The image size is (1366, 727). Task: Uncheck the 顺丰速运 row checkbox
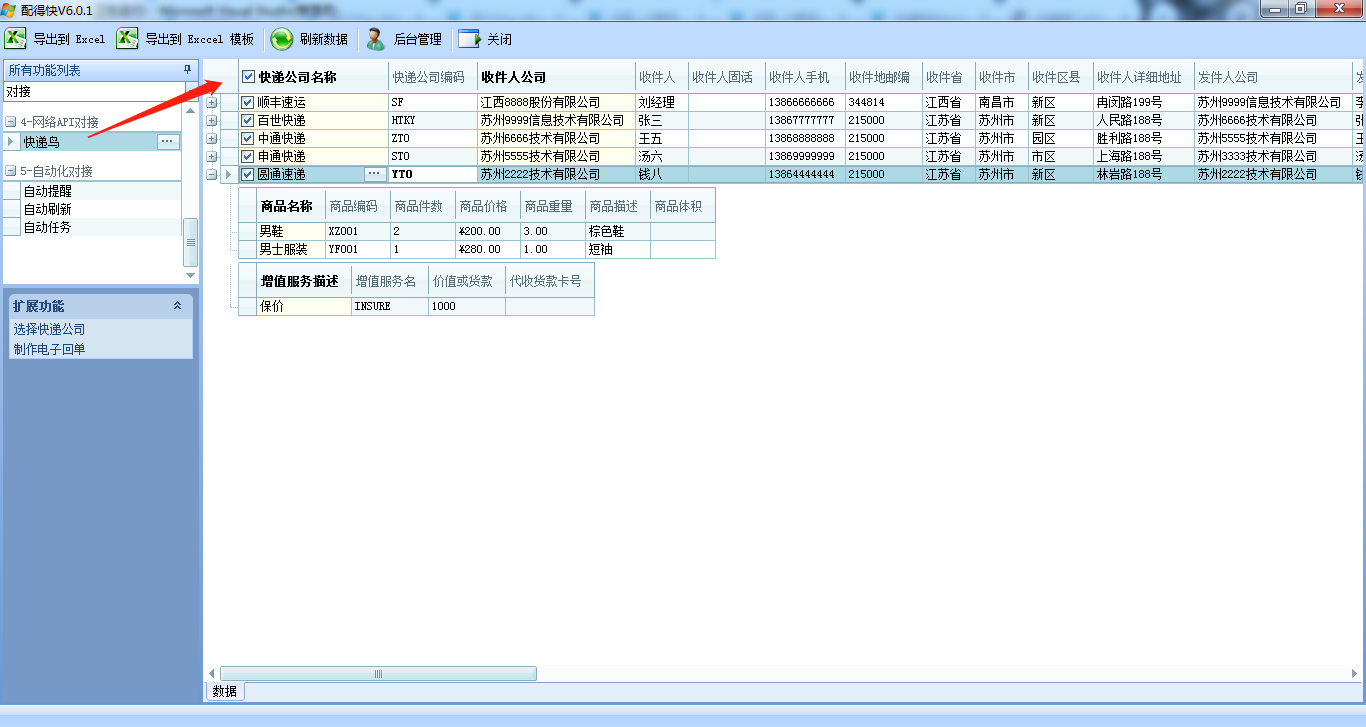(248, 102)
